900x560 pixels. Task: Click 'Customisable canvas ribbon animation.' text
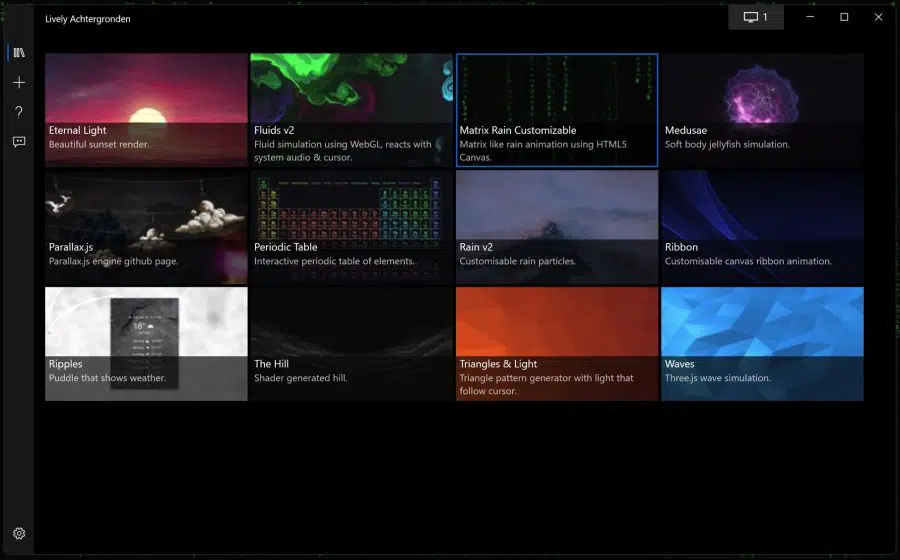[x=748, y=261]
